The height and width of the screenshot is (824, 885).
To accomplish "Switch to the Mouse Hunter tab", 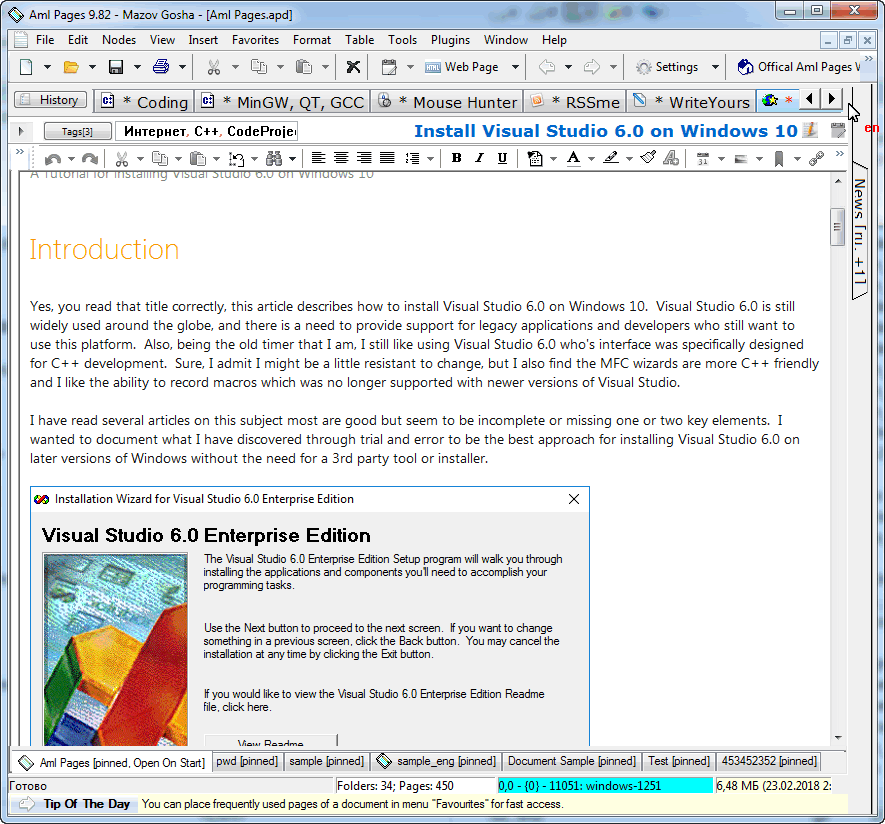I will (447, 102).
